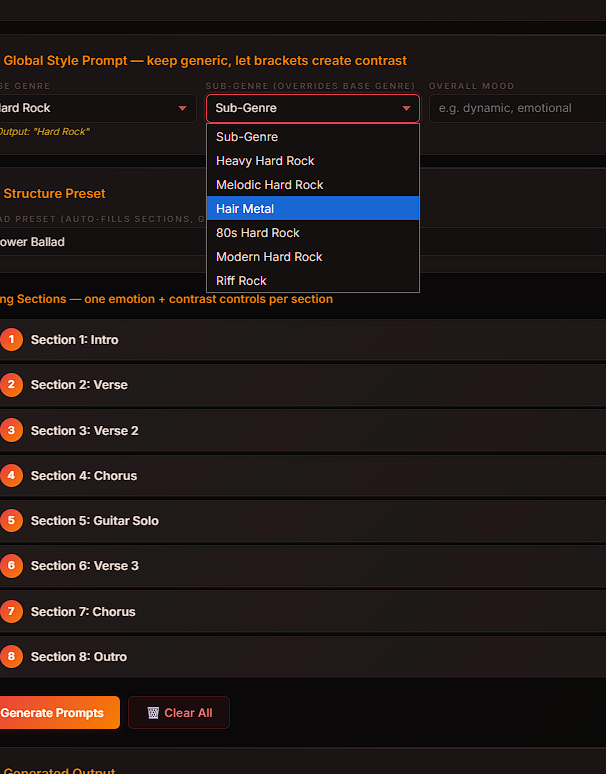Click the number 8 badge for Outro
The image size is (606, 774).
(x=11, y=657)
